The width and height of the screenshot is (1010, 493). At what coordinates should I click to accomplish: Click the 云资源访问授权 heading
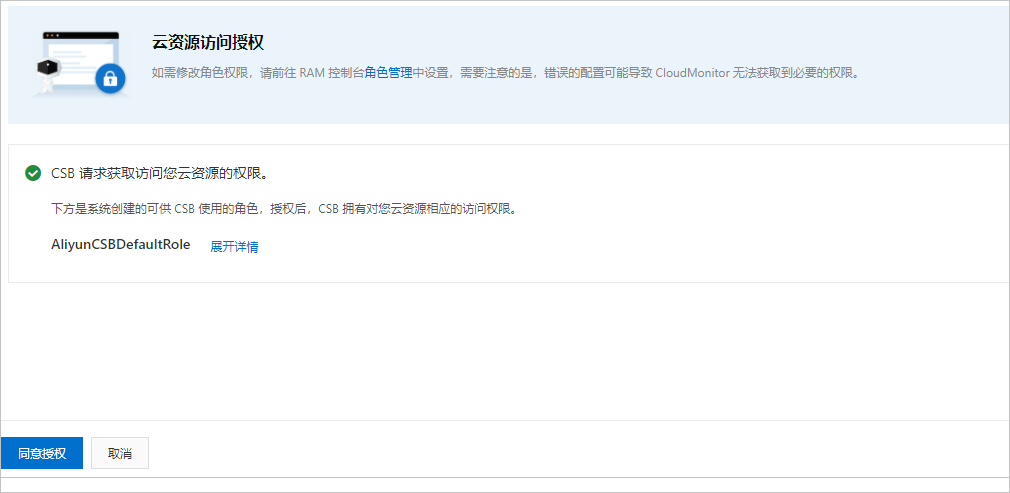[x=208, y=43]
